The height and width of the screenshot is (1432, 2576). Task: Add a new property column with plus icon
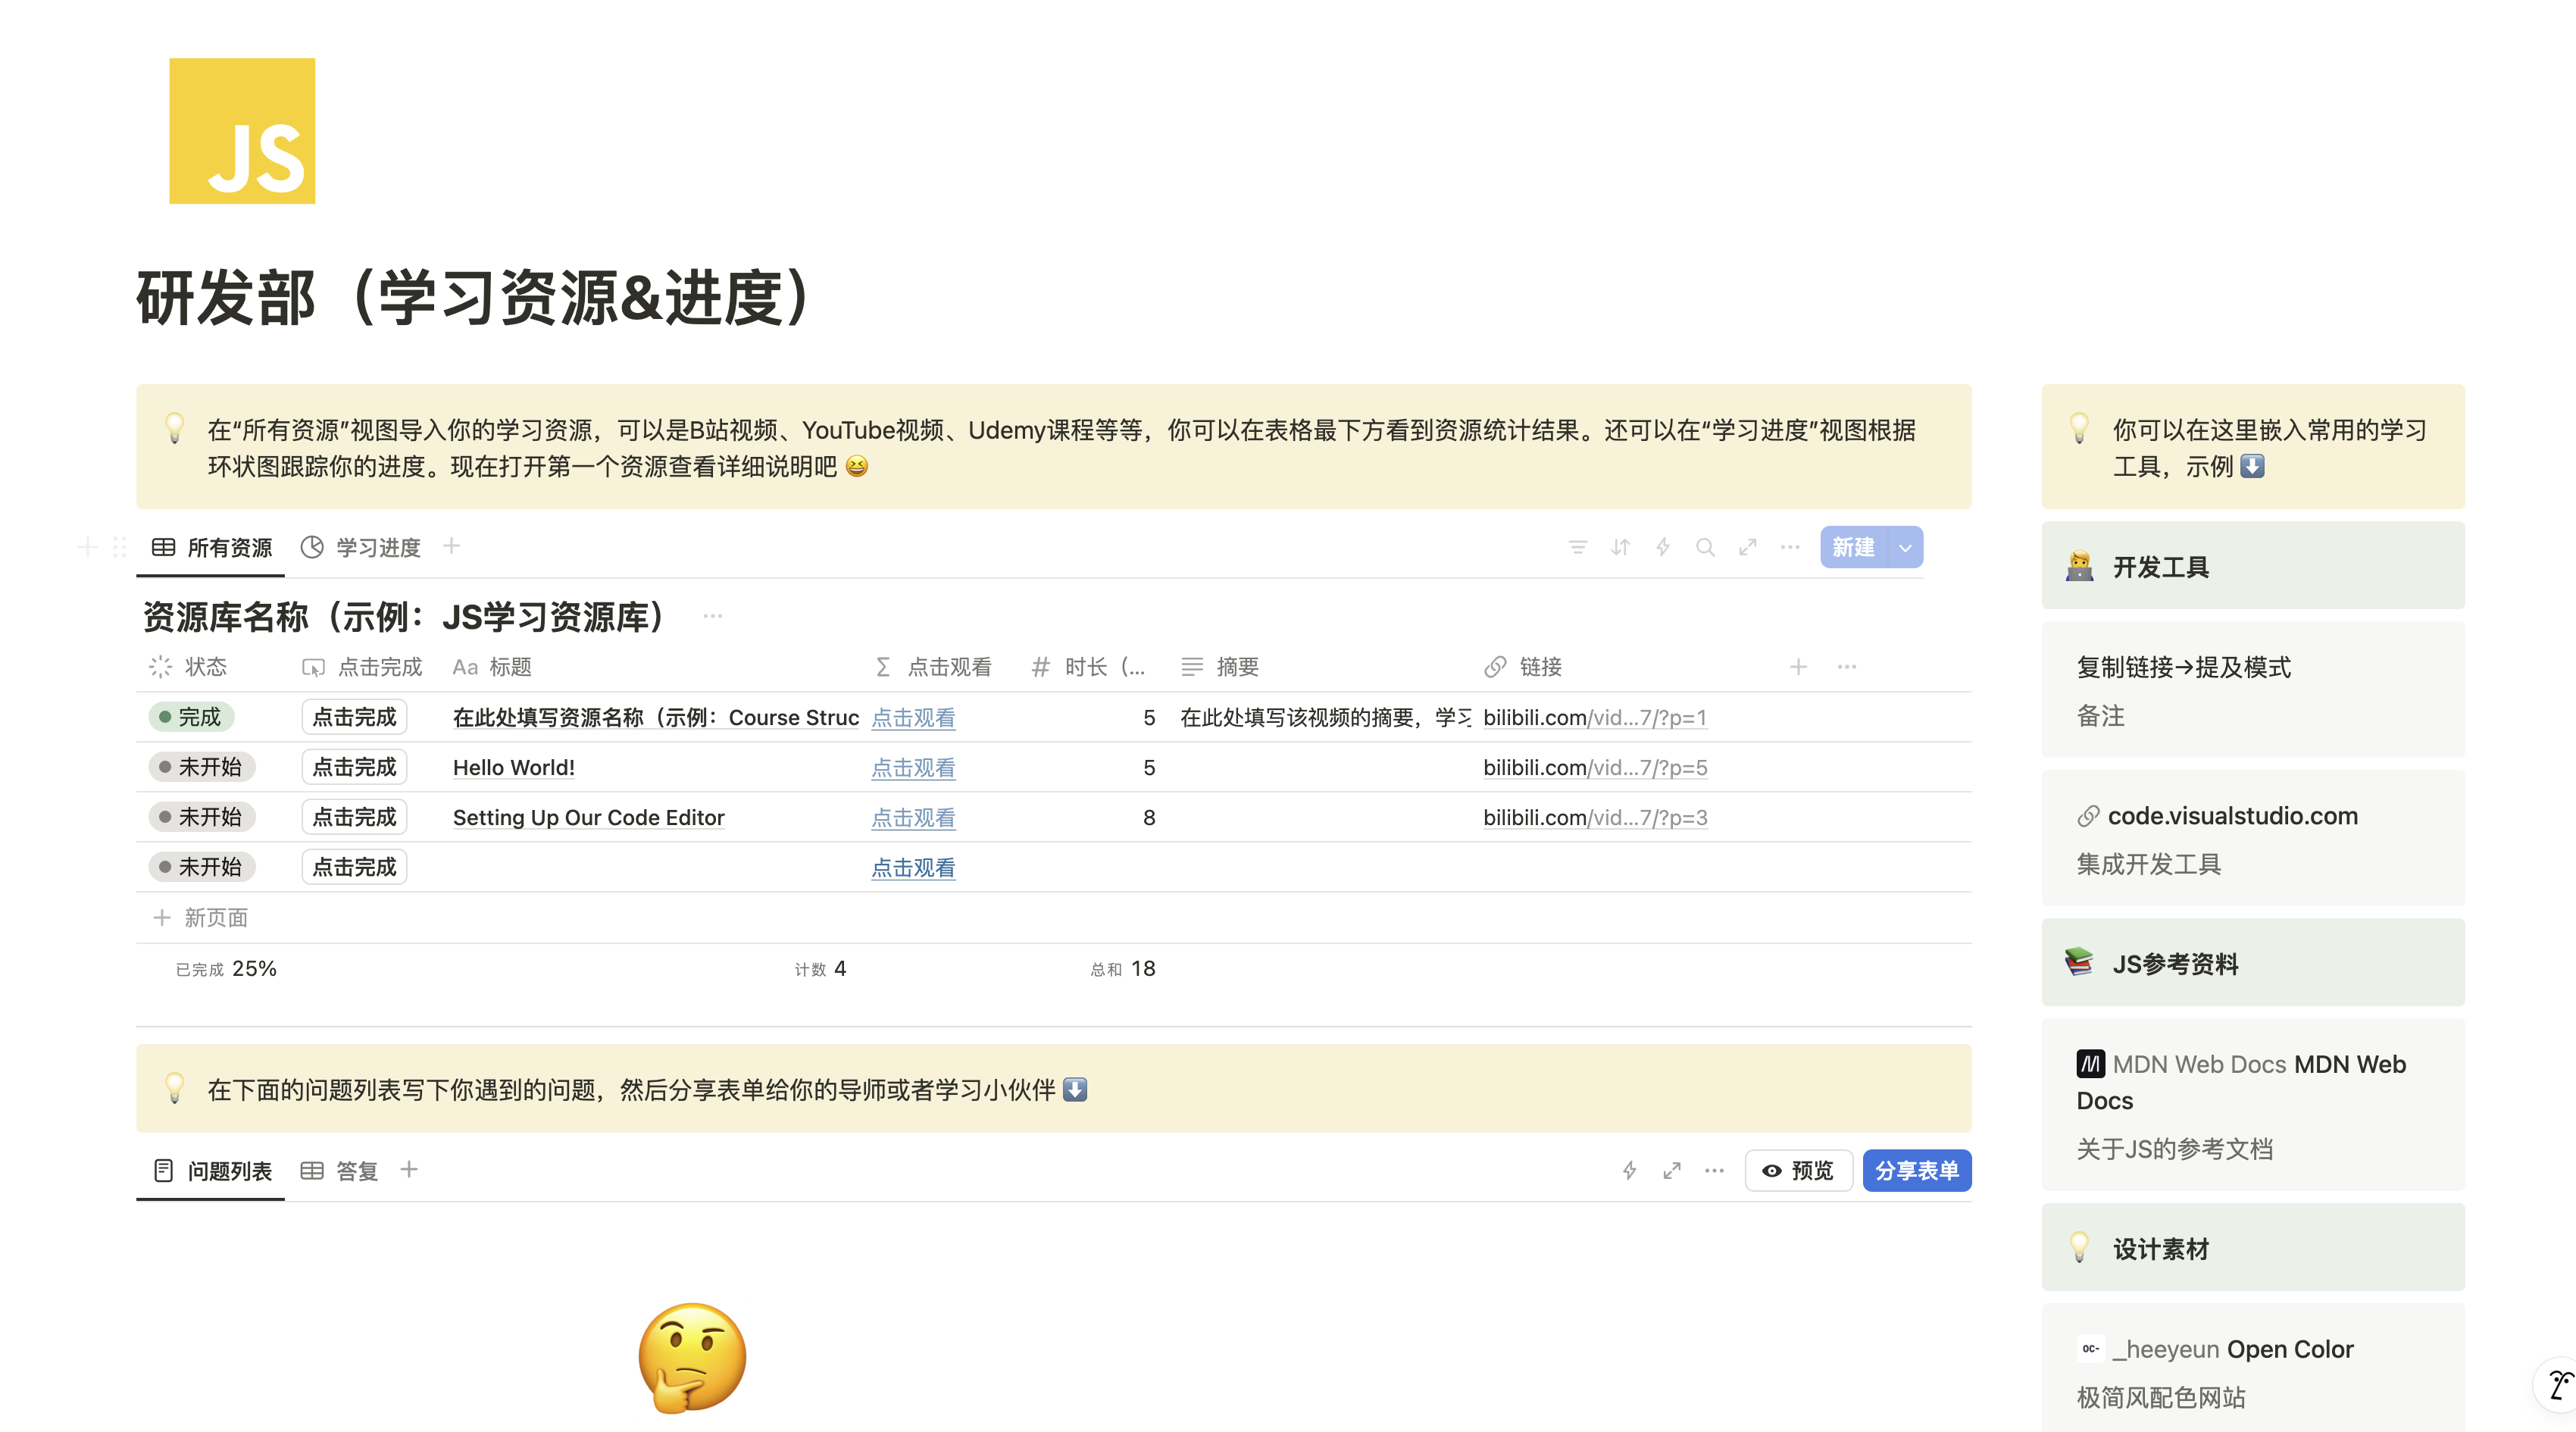coord(1798,667)
